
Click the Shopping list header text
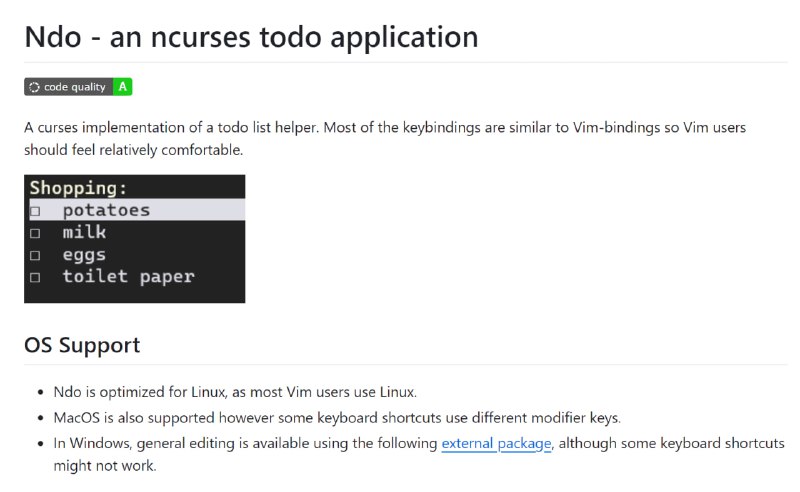[78, 188]
